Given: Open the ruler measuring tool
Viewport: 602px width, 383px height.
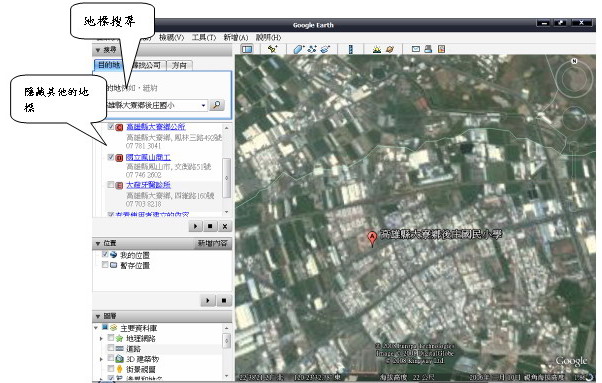Looking at the screenshot, I should point(351,49).
